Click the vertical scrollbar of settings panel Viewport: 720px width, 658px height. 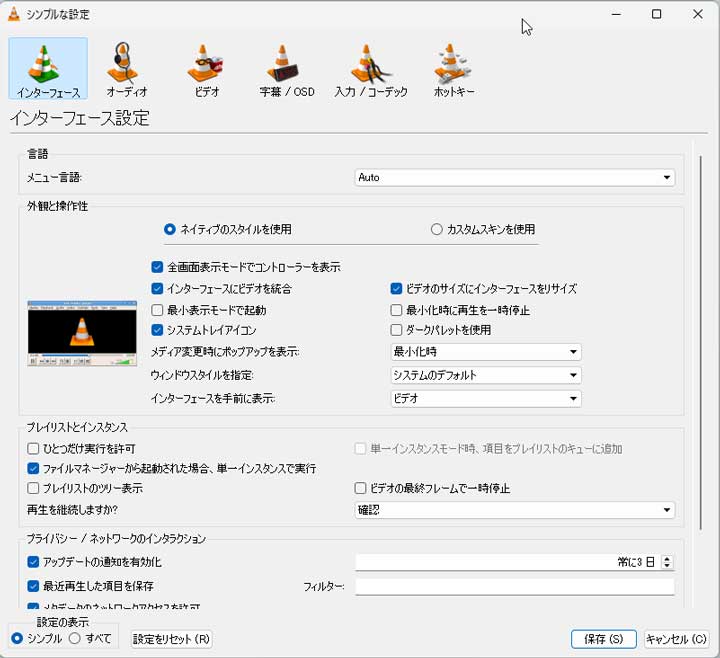(701, 343)
